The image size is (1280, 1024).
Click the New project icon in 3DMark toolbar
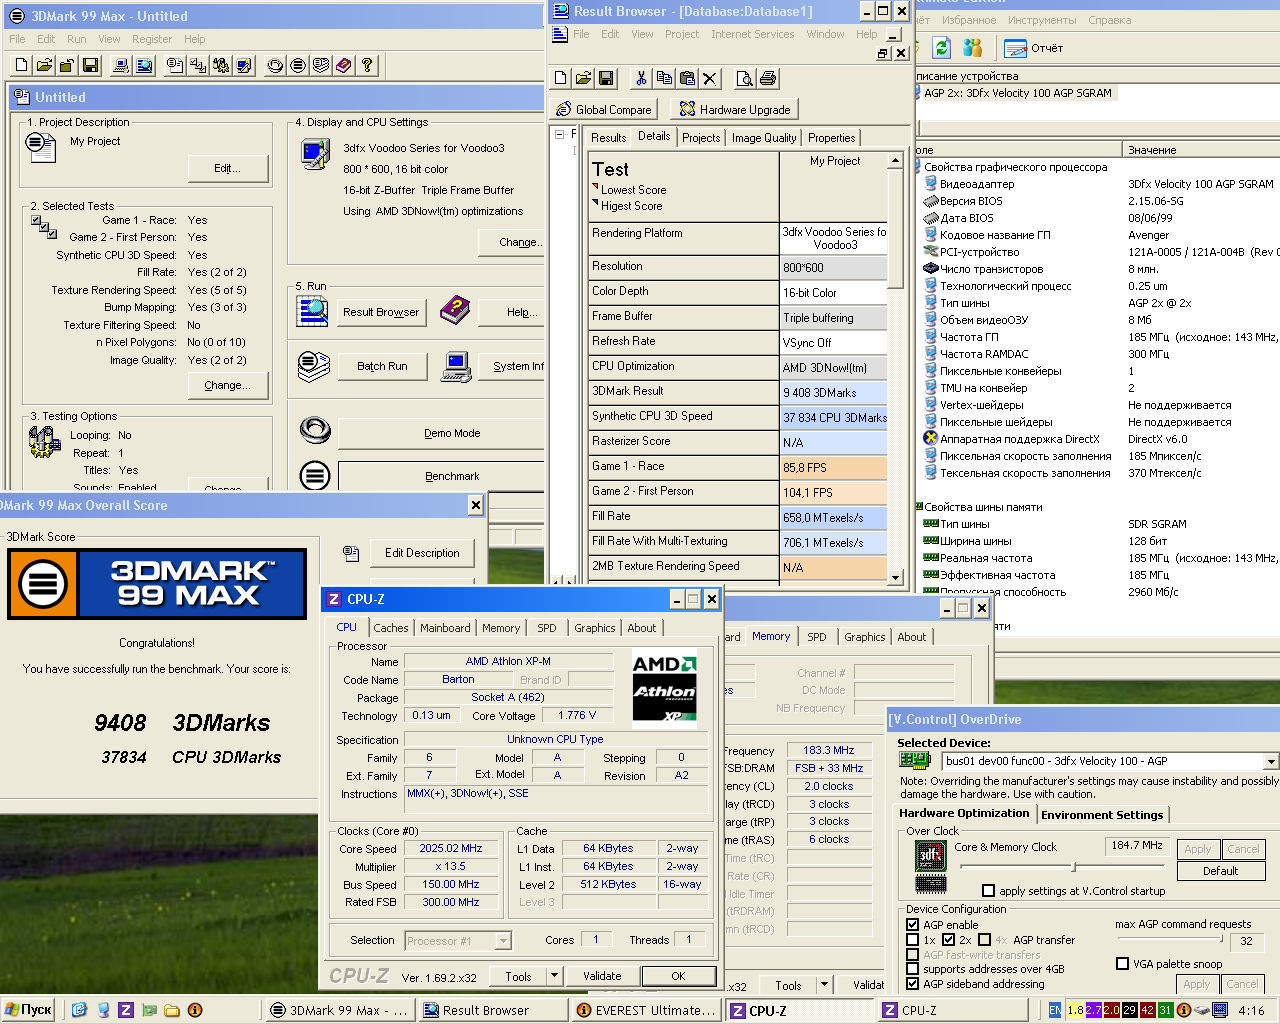pyautogui.click(x=21, y=66)
